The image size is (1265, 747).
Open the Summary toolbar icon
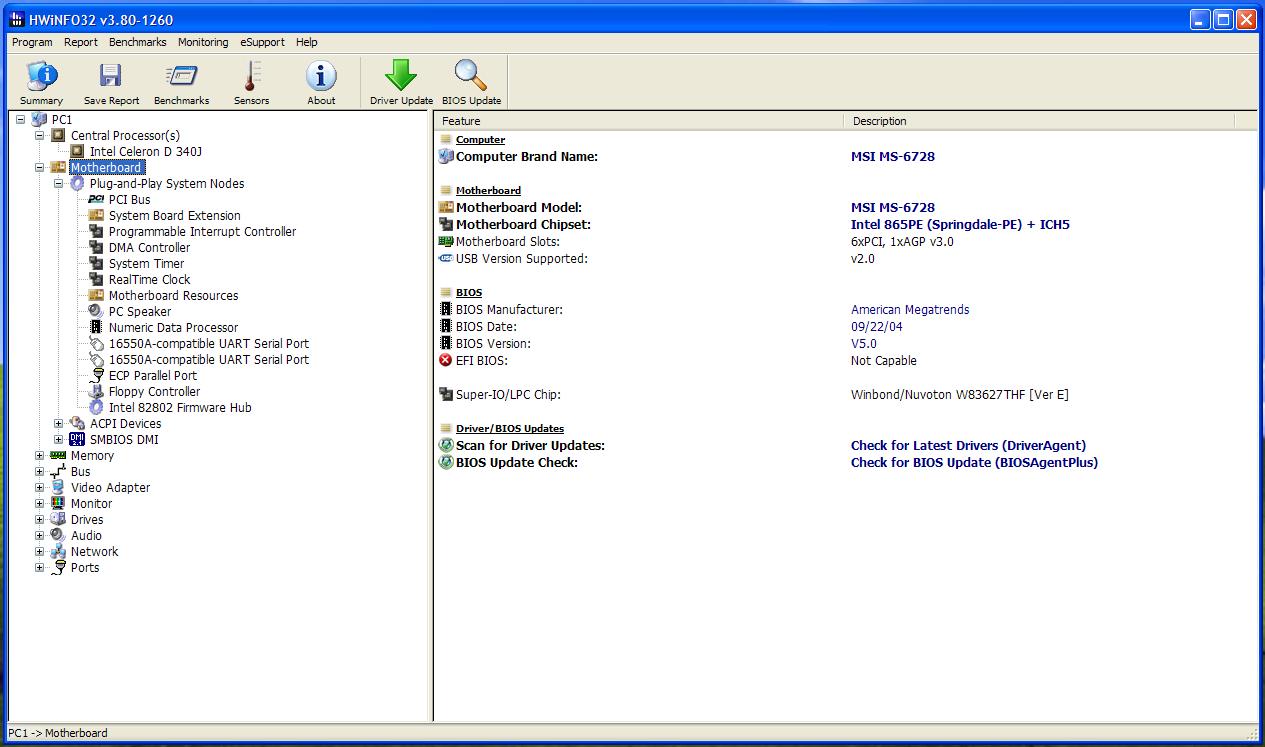click(41, 82)
